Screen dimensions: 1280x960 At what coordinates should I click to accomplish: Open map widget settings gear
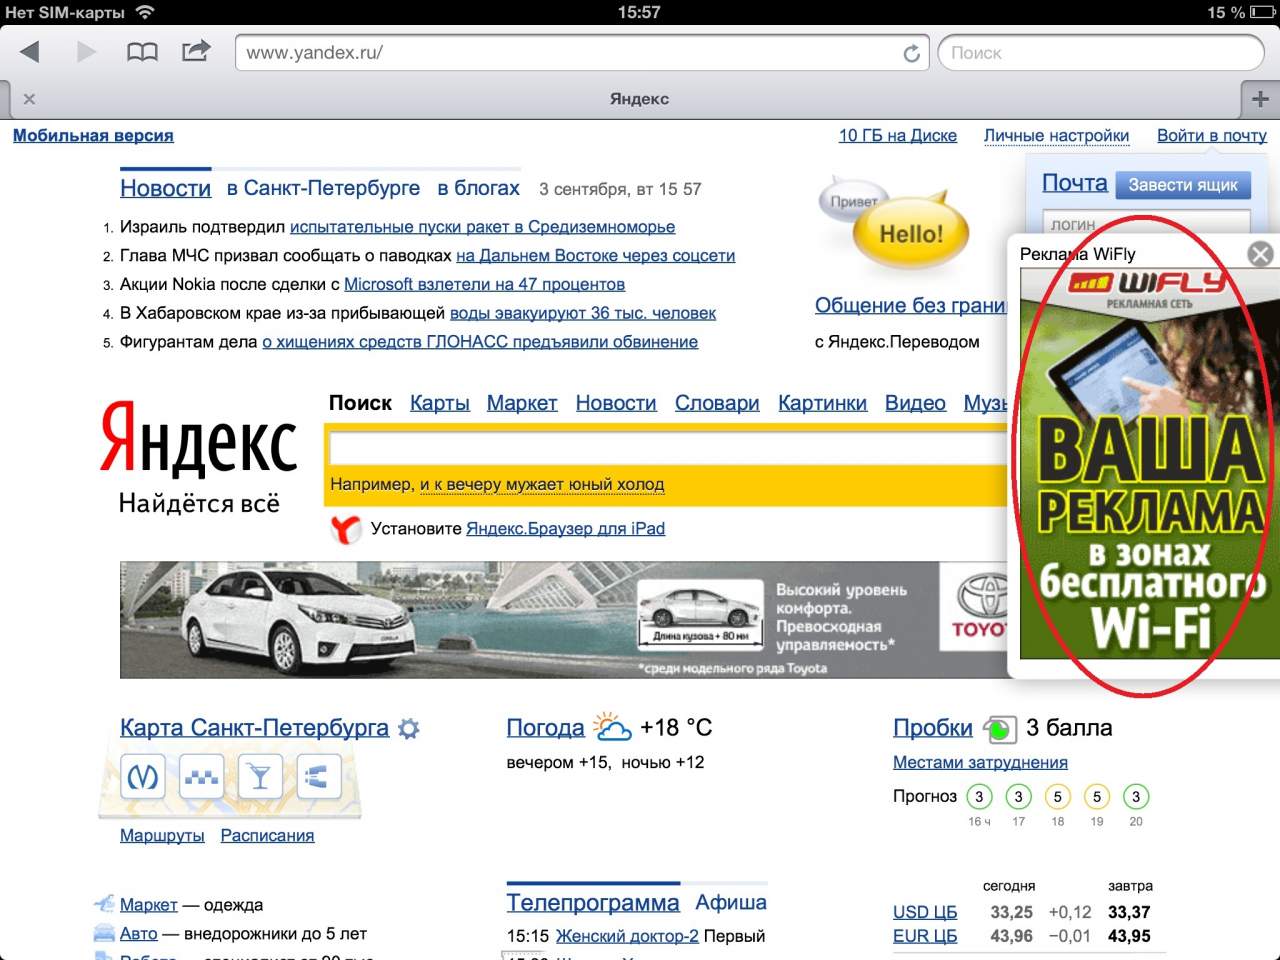408,729
